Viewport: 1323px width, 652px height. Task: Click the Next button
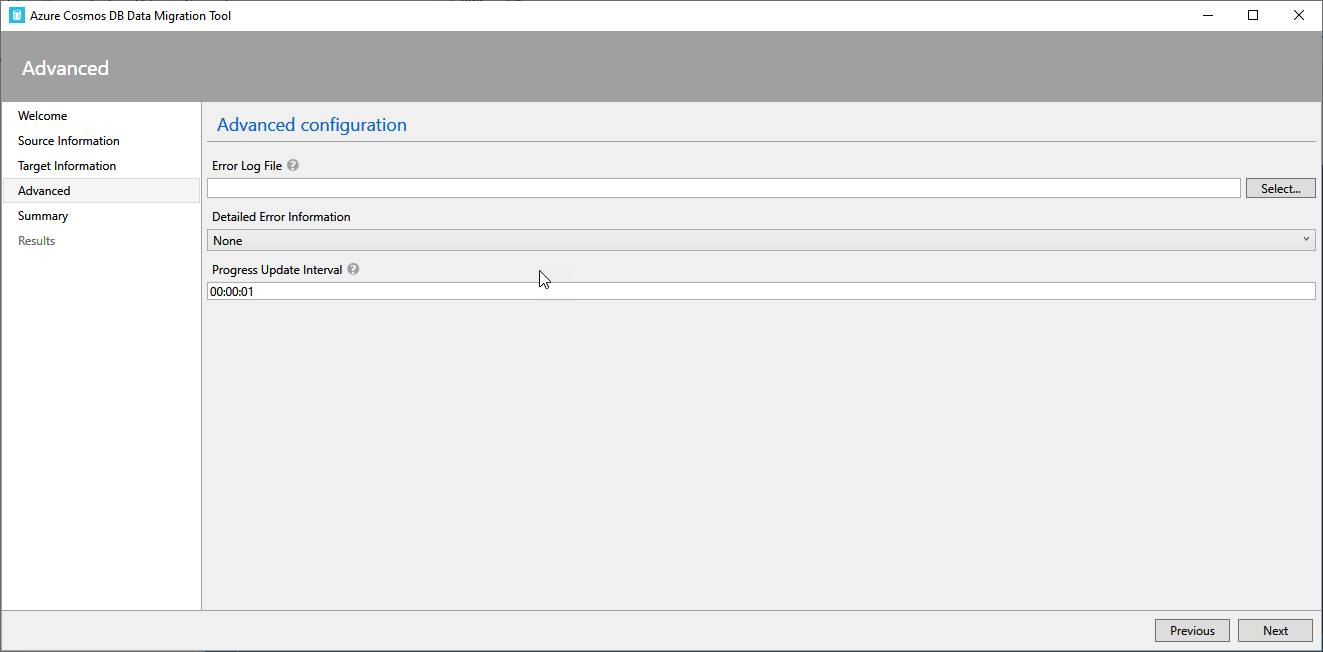point(1275,630)
